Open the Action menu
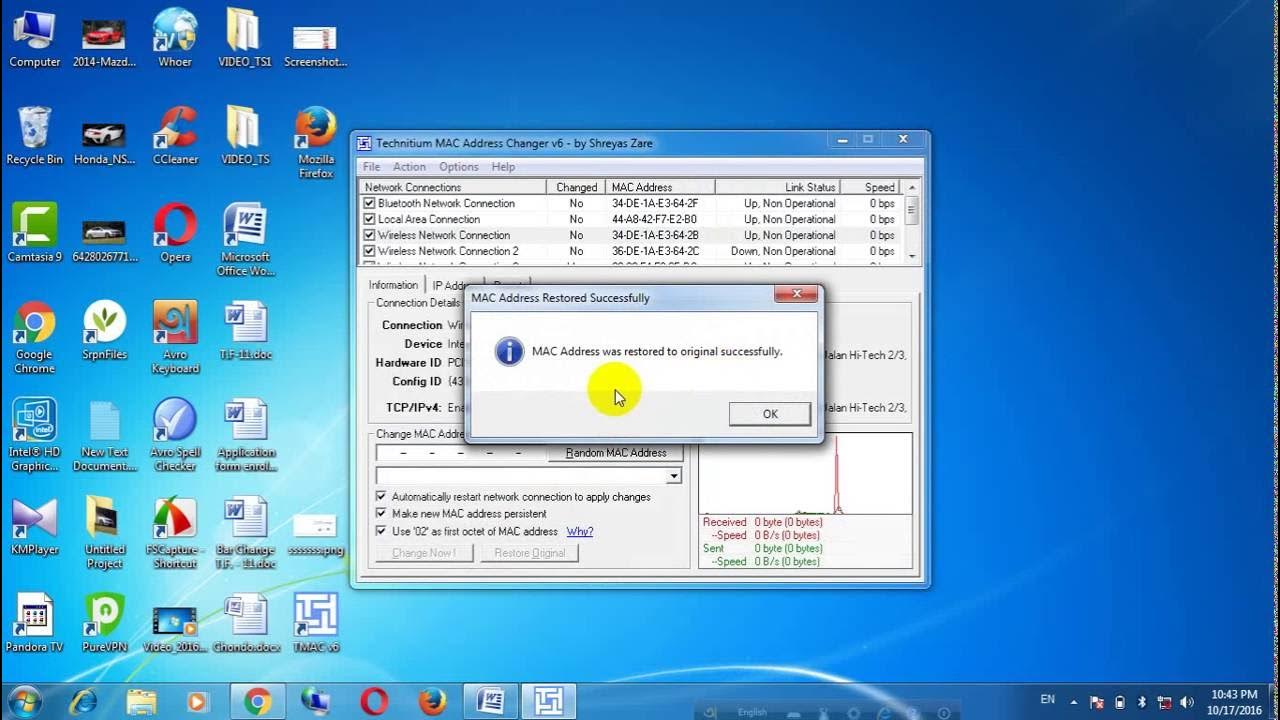Screen dimensions: 1280x720 pos(409,167)
